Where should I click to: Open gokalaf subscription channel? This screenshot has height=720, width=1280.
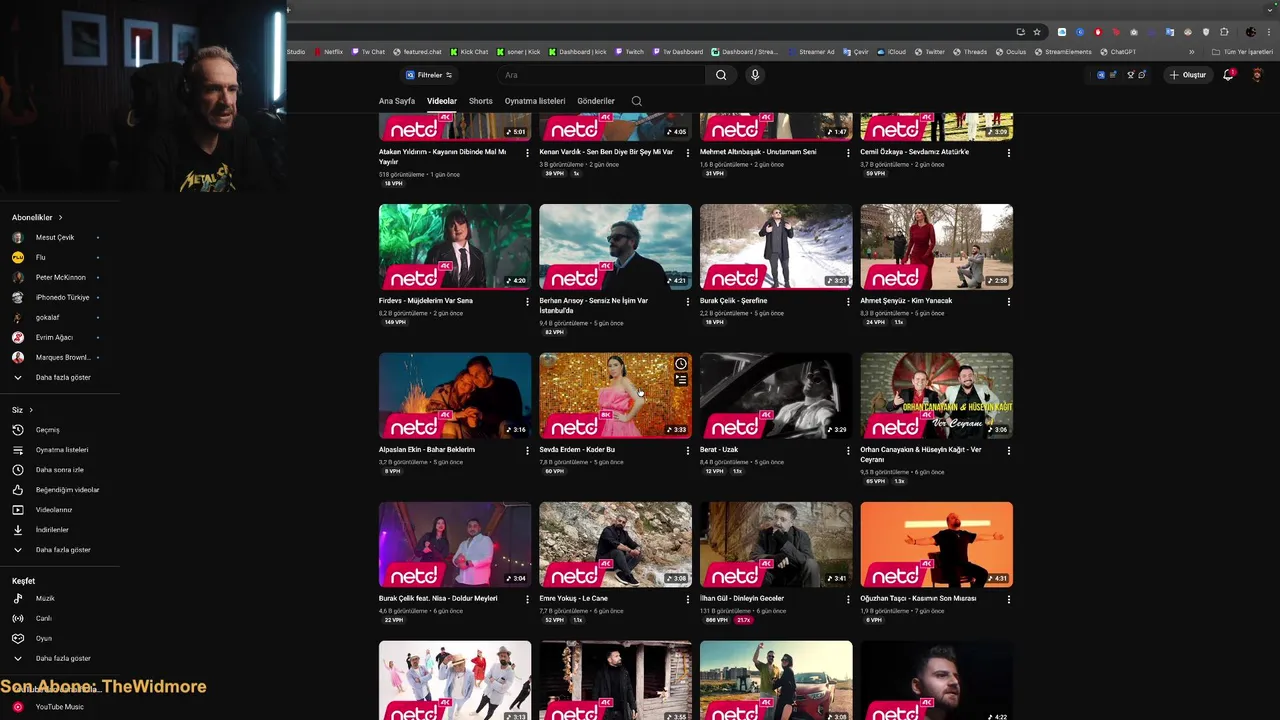47,317
